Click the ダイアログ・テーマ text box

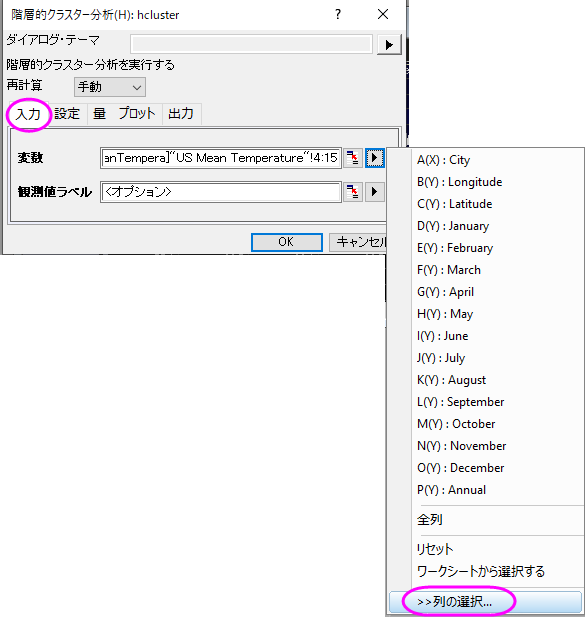tap(251, 44)
